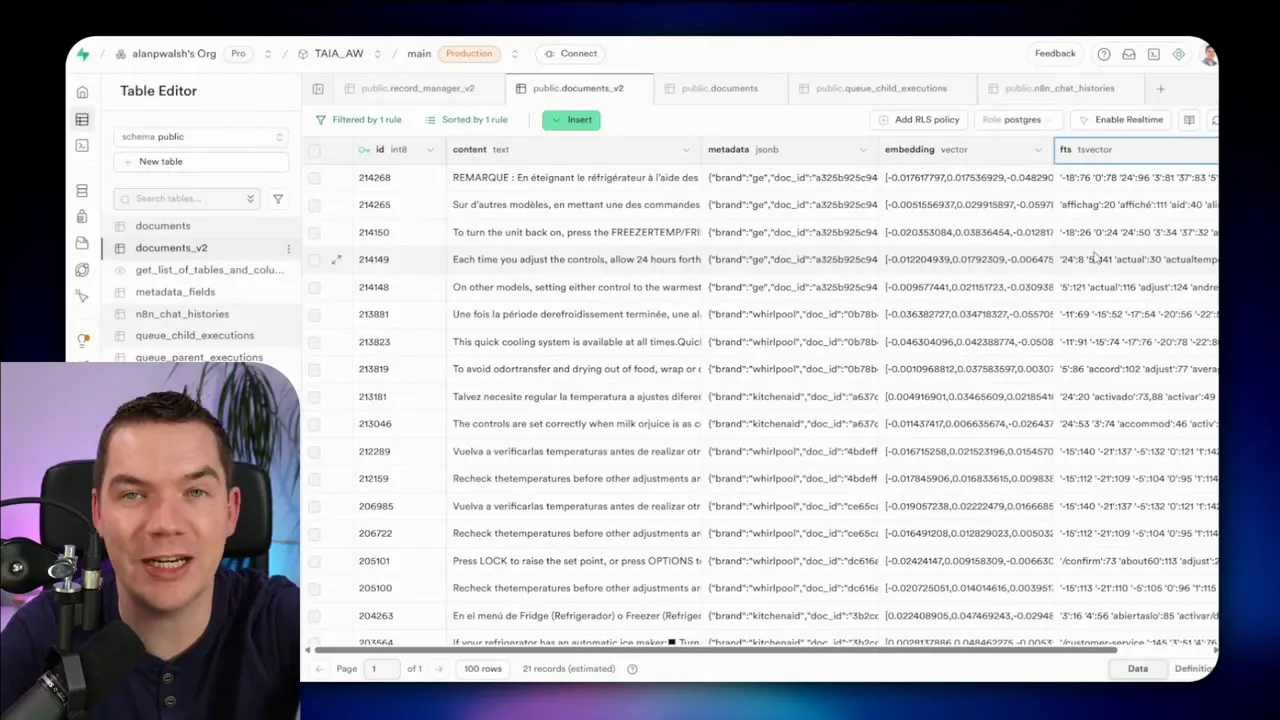
Task: Open the SQL Editor sidebar icon
Action: click(82, 146)
